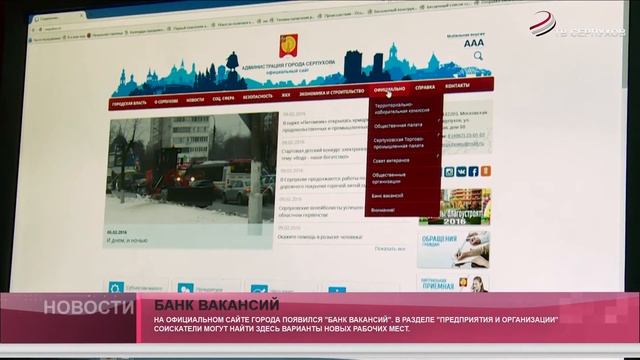
Task: Open the first news headline dated at top
Action: tap(324, 125)
